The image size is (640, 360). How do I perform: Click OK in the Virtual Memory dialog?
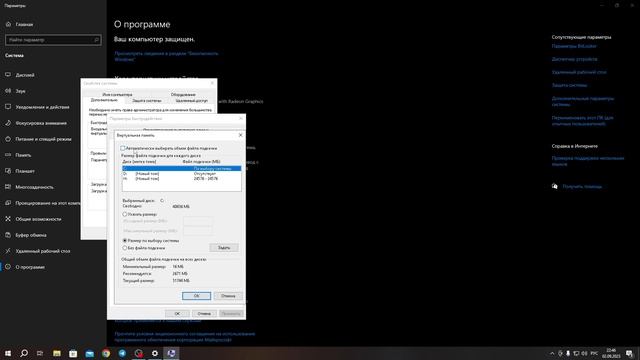point(196,296)
